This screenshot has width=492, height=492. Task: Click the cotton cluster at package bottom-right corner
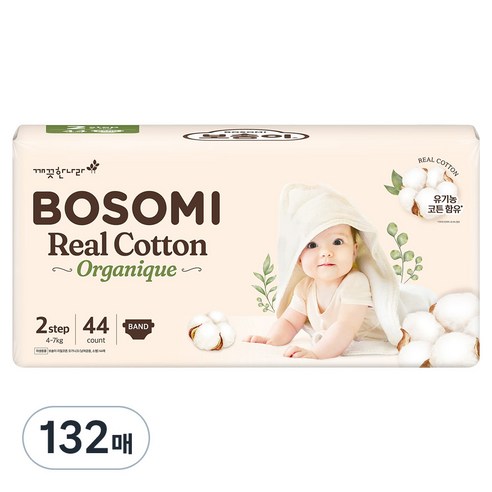click(441, 329)
